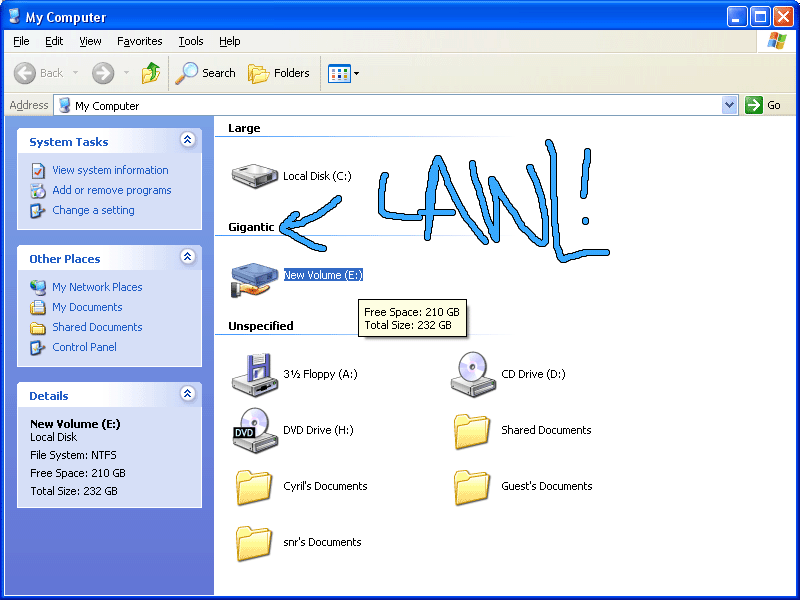Click the Control Panel icon in Other Places
800x600 pixels.
(x=37, y=347)
